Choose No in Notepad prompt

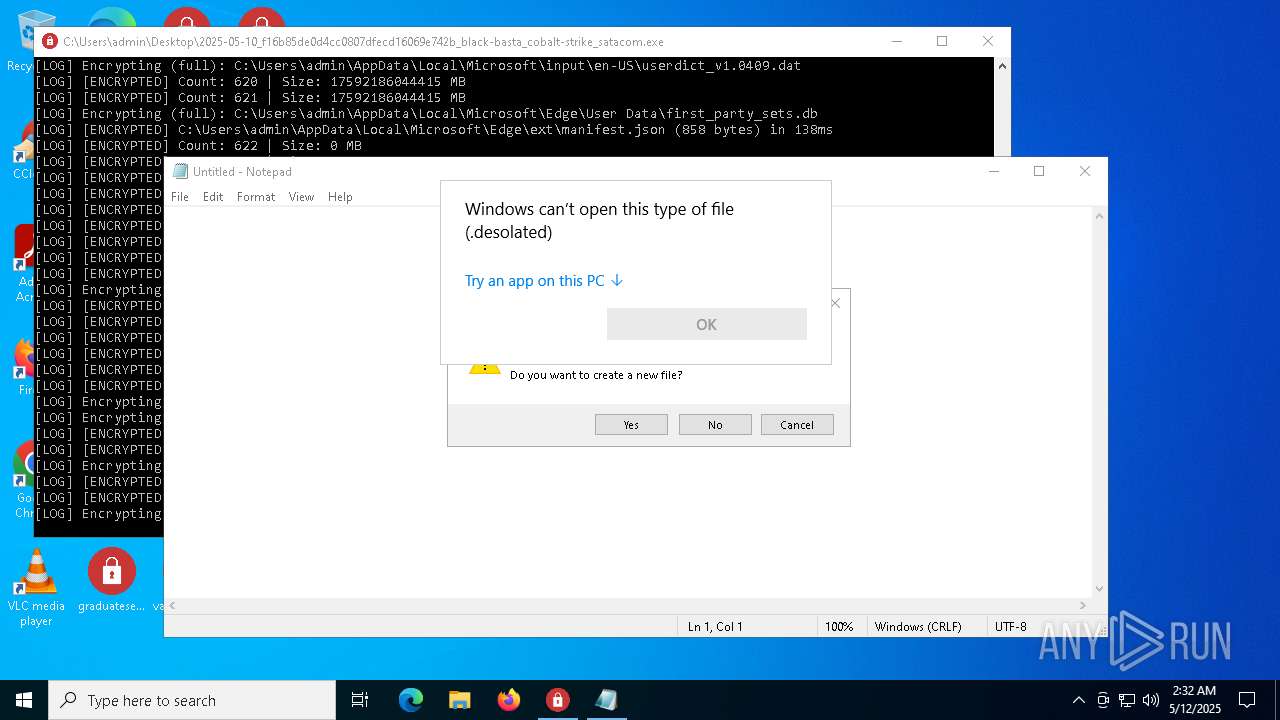coord(715,425)
